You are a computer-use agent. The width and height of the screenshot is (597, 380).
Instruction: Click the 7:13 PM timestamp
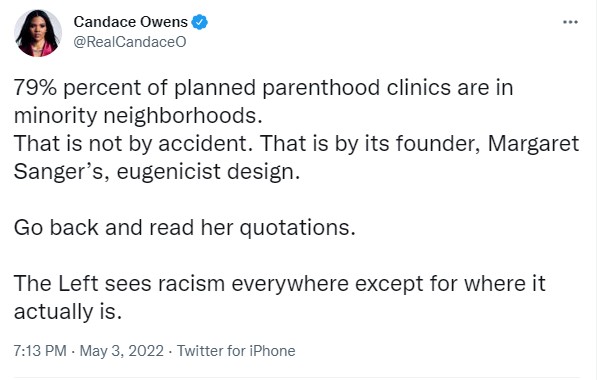click(x=40, y=351)
